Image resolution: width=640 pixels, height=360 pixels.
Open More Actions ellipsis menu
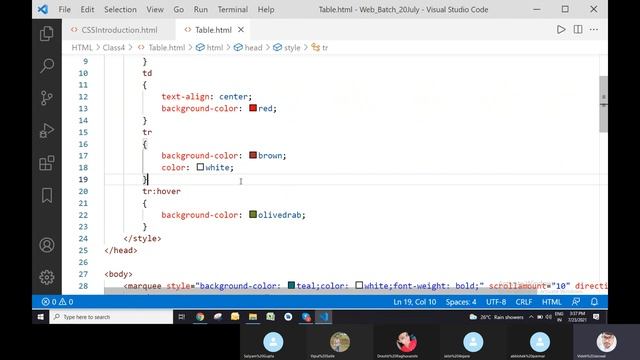pos(594,29)
